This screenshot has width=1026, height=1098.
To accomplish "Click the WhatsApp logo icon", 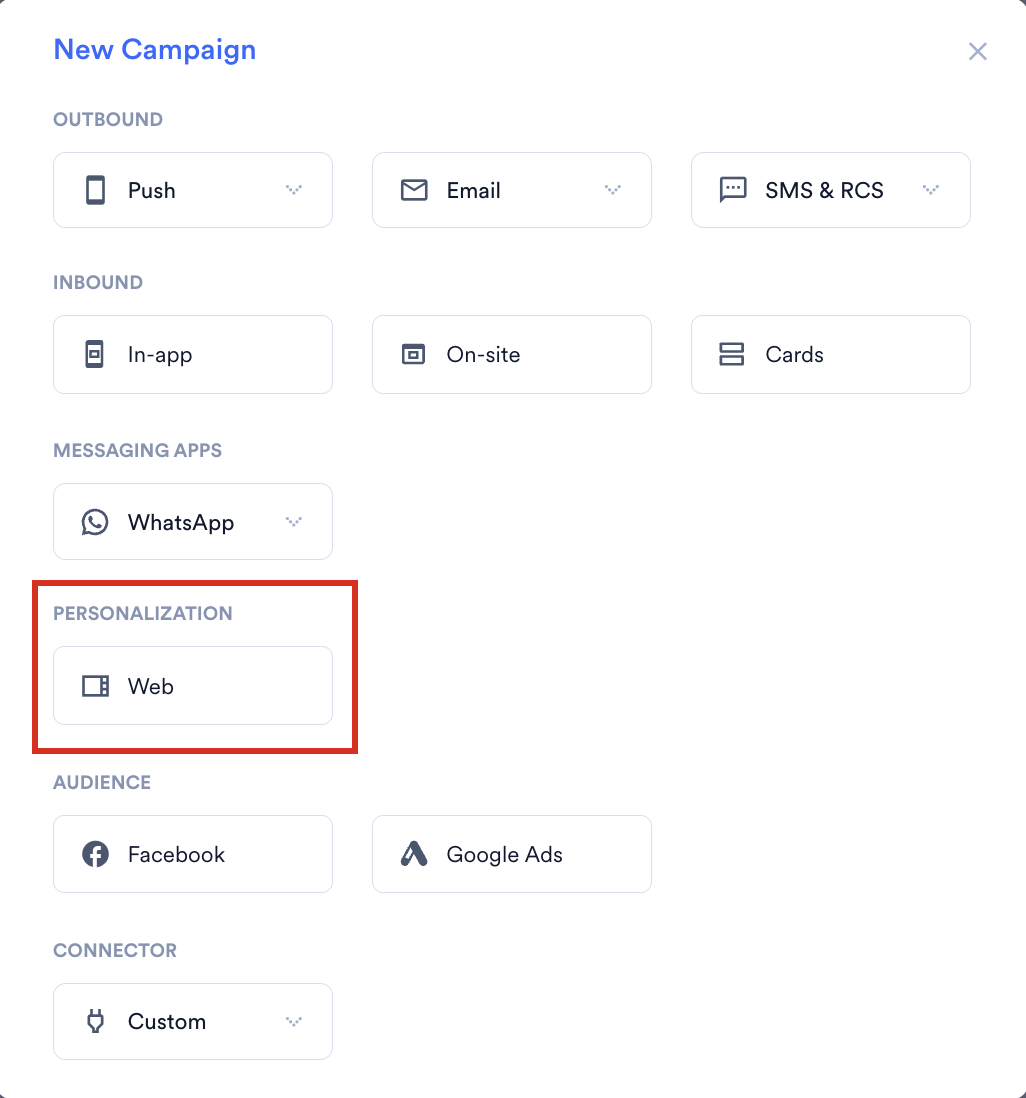I will [95, 522].
